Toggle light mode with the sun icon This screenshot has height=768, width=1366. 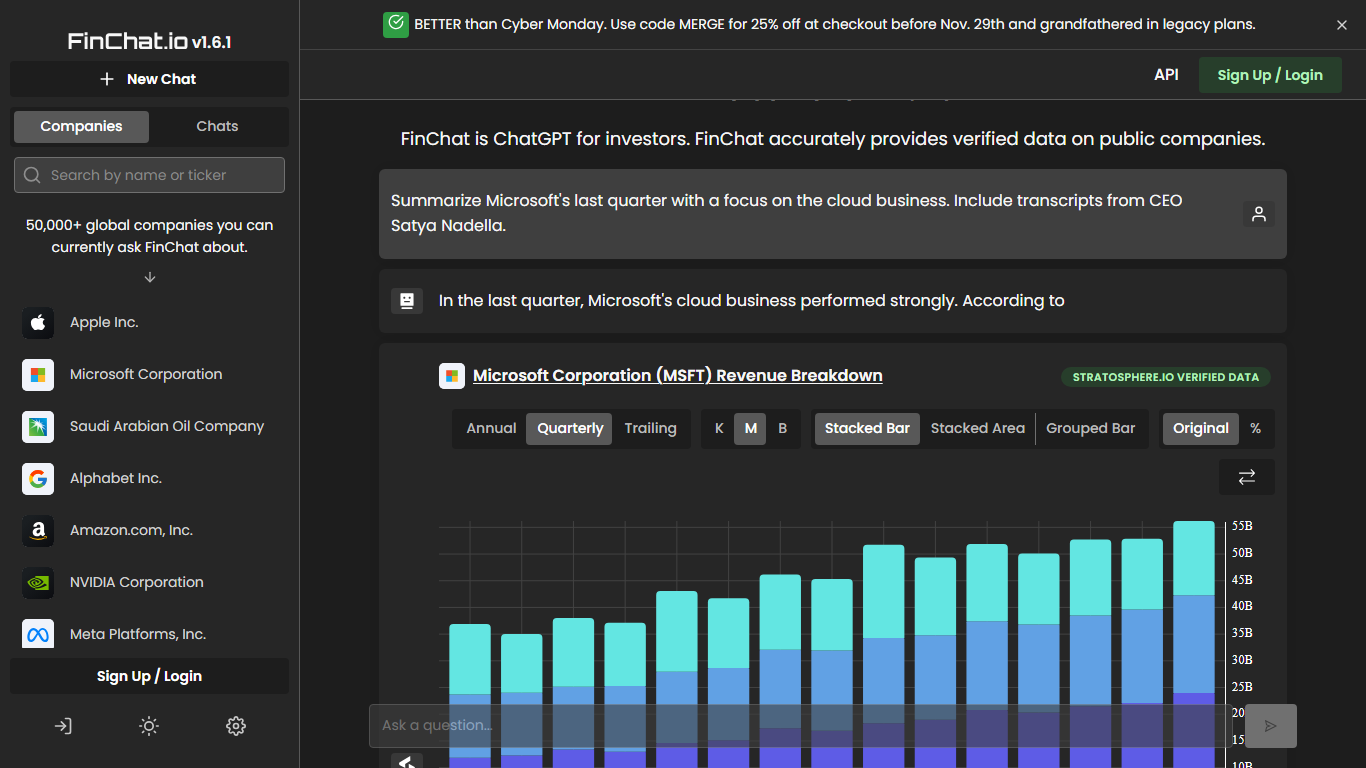click(x=149, y=726)
